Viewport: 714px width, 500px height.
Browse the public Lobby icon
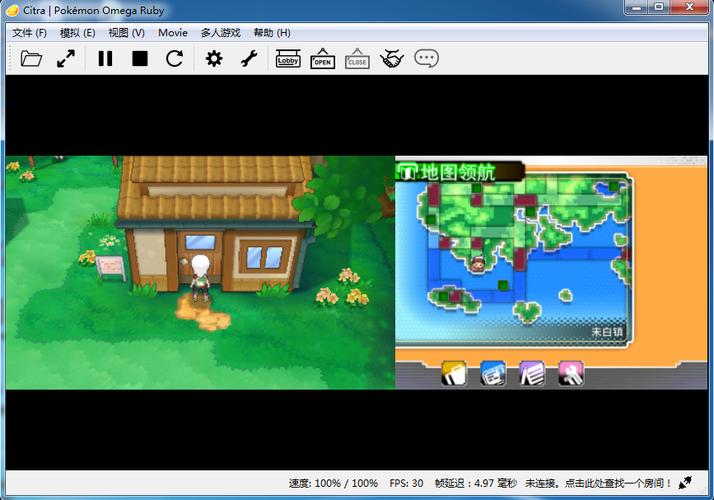(288, 59)
